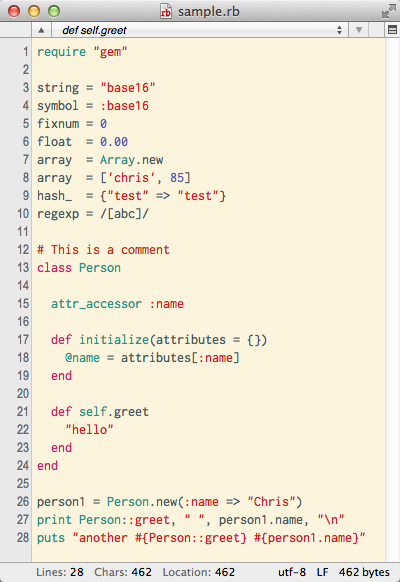The height and width of the screenshot is (582, 400).
Task: Click the sample.rb window title text
Action: 209,12
